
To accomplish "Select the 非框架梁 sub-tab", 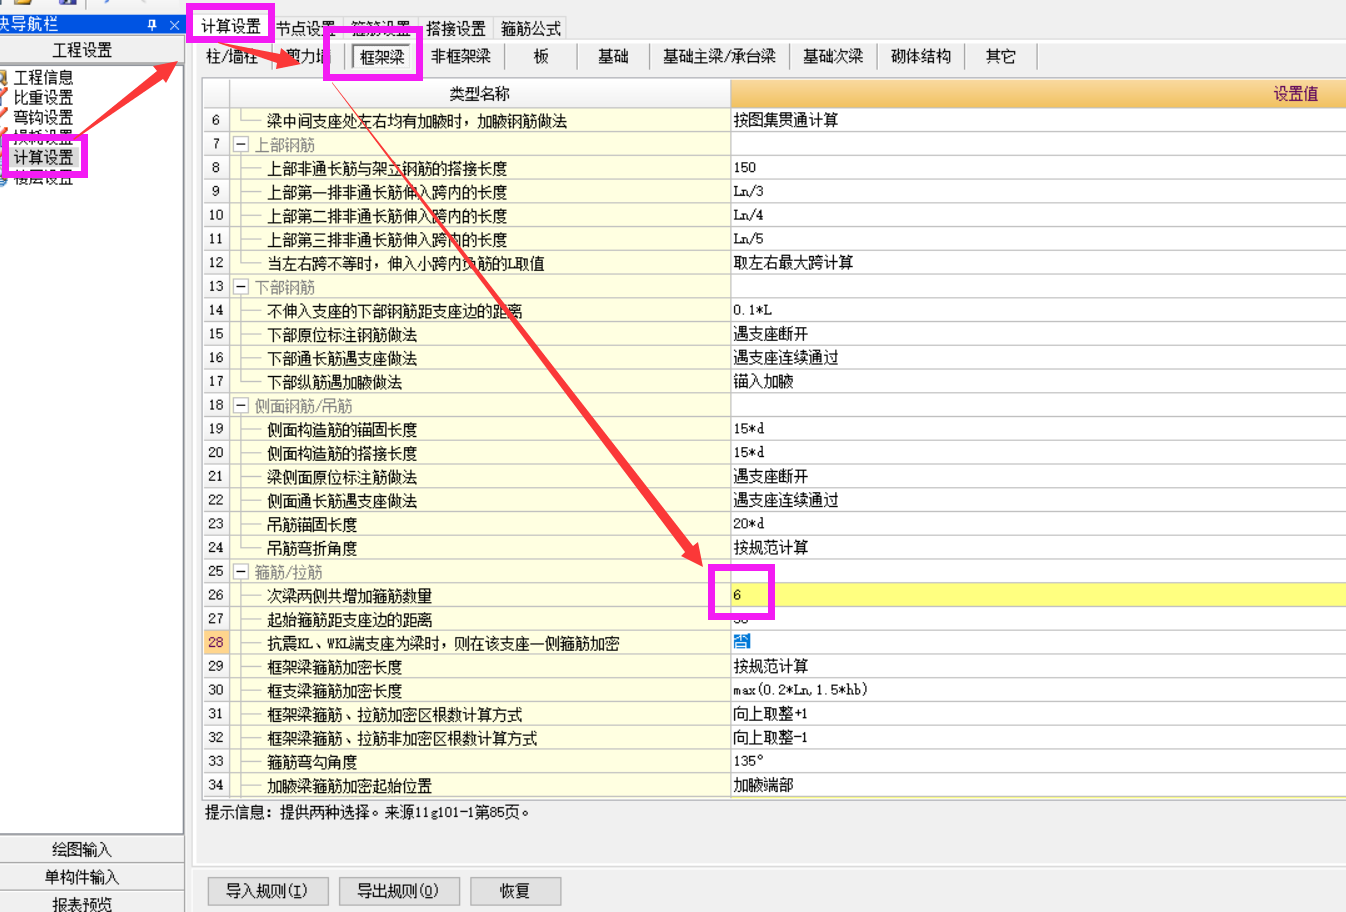I will point(461,57).
